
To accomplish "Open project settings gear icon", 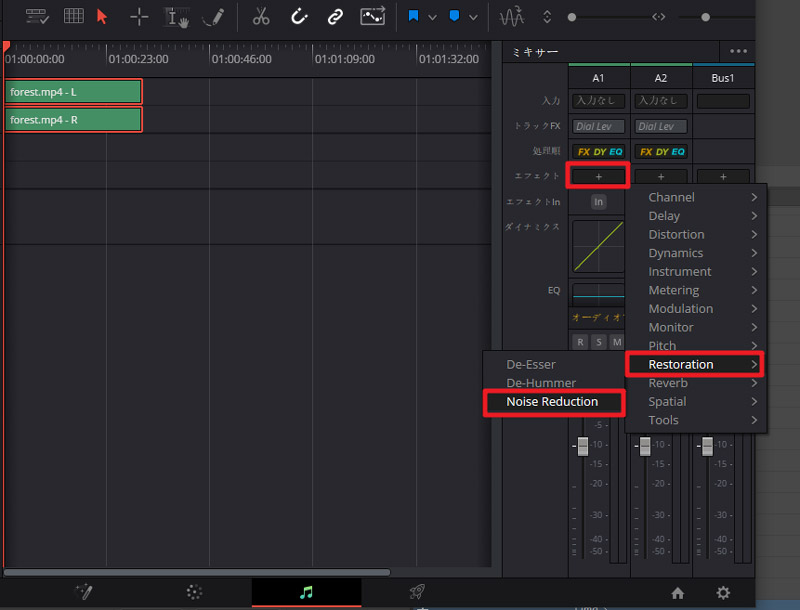I will point(723,593).
